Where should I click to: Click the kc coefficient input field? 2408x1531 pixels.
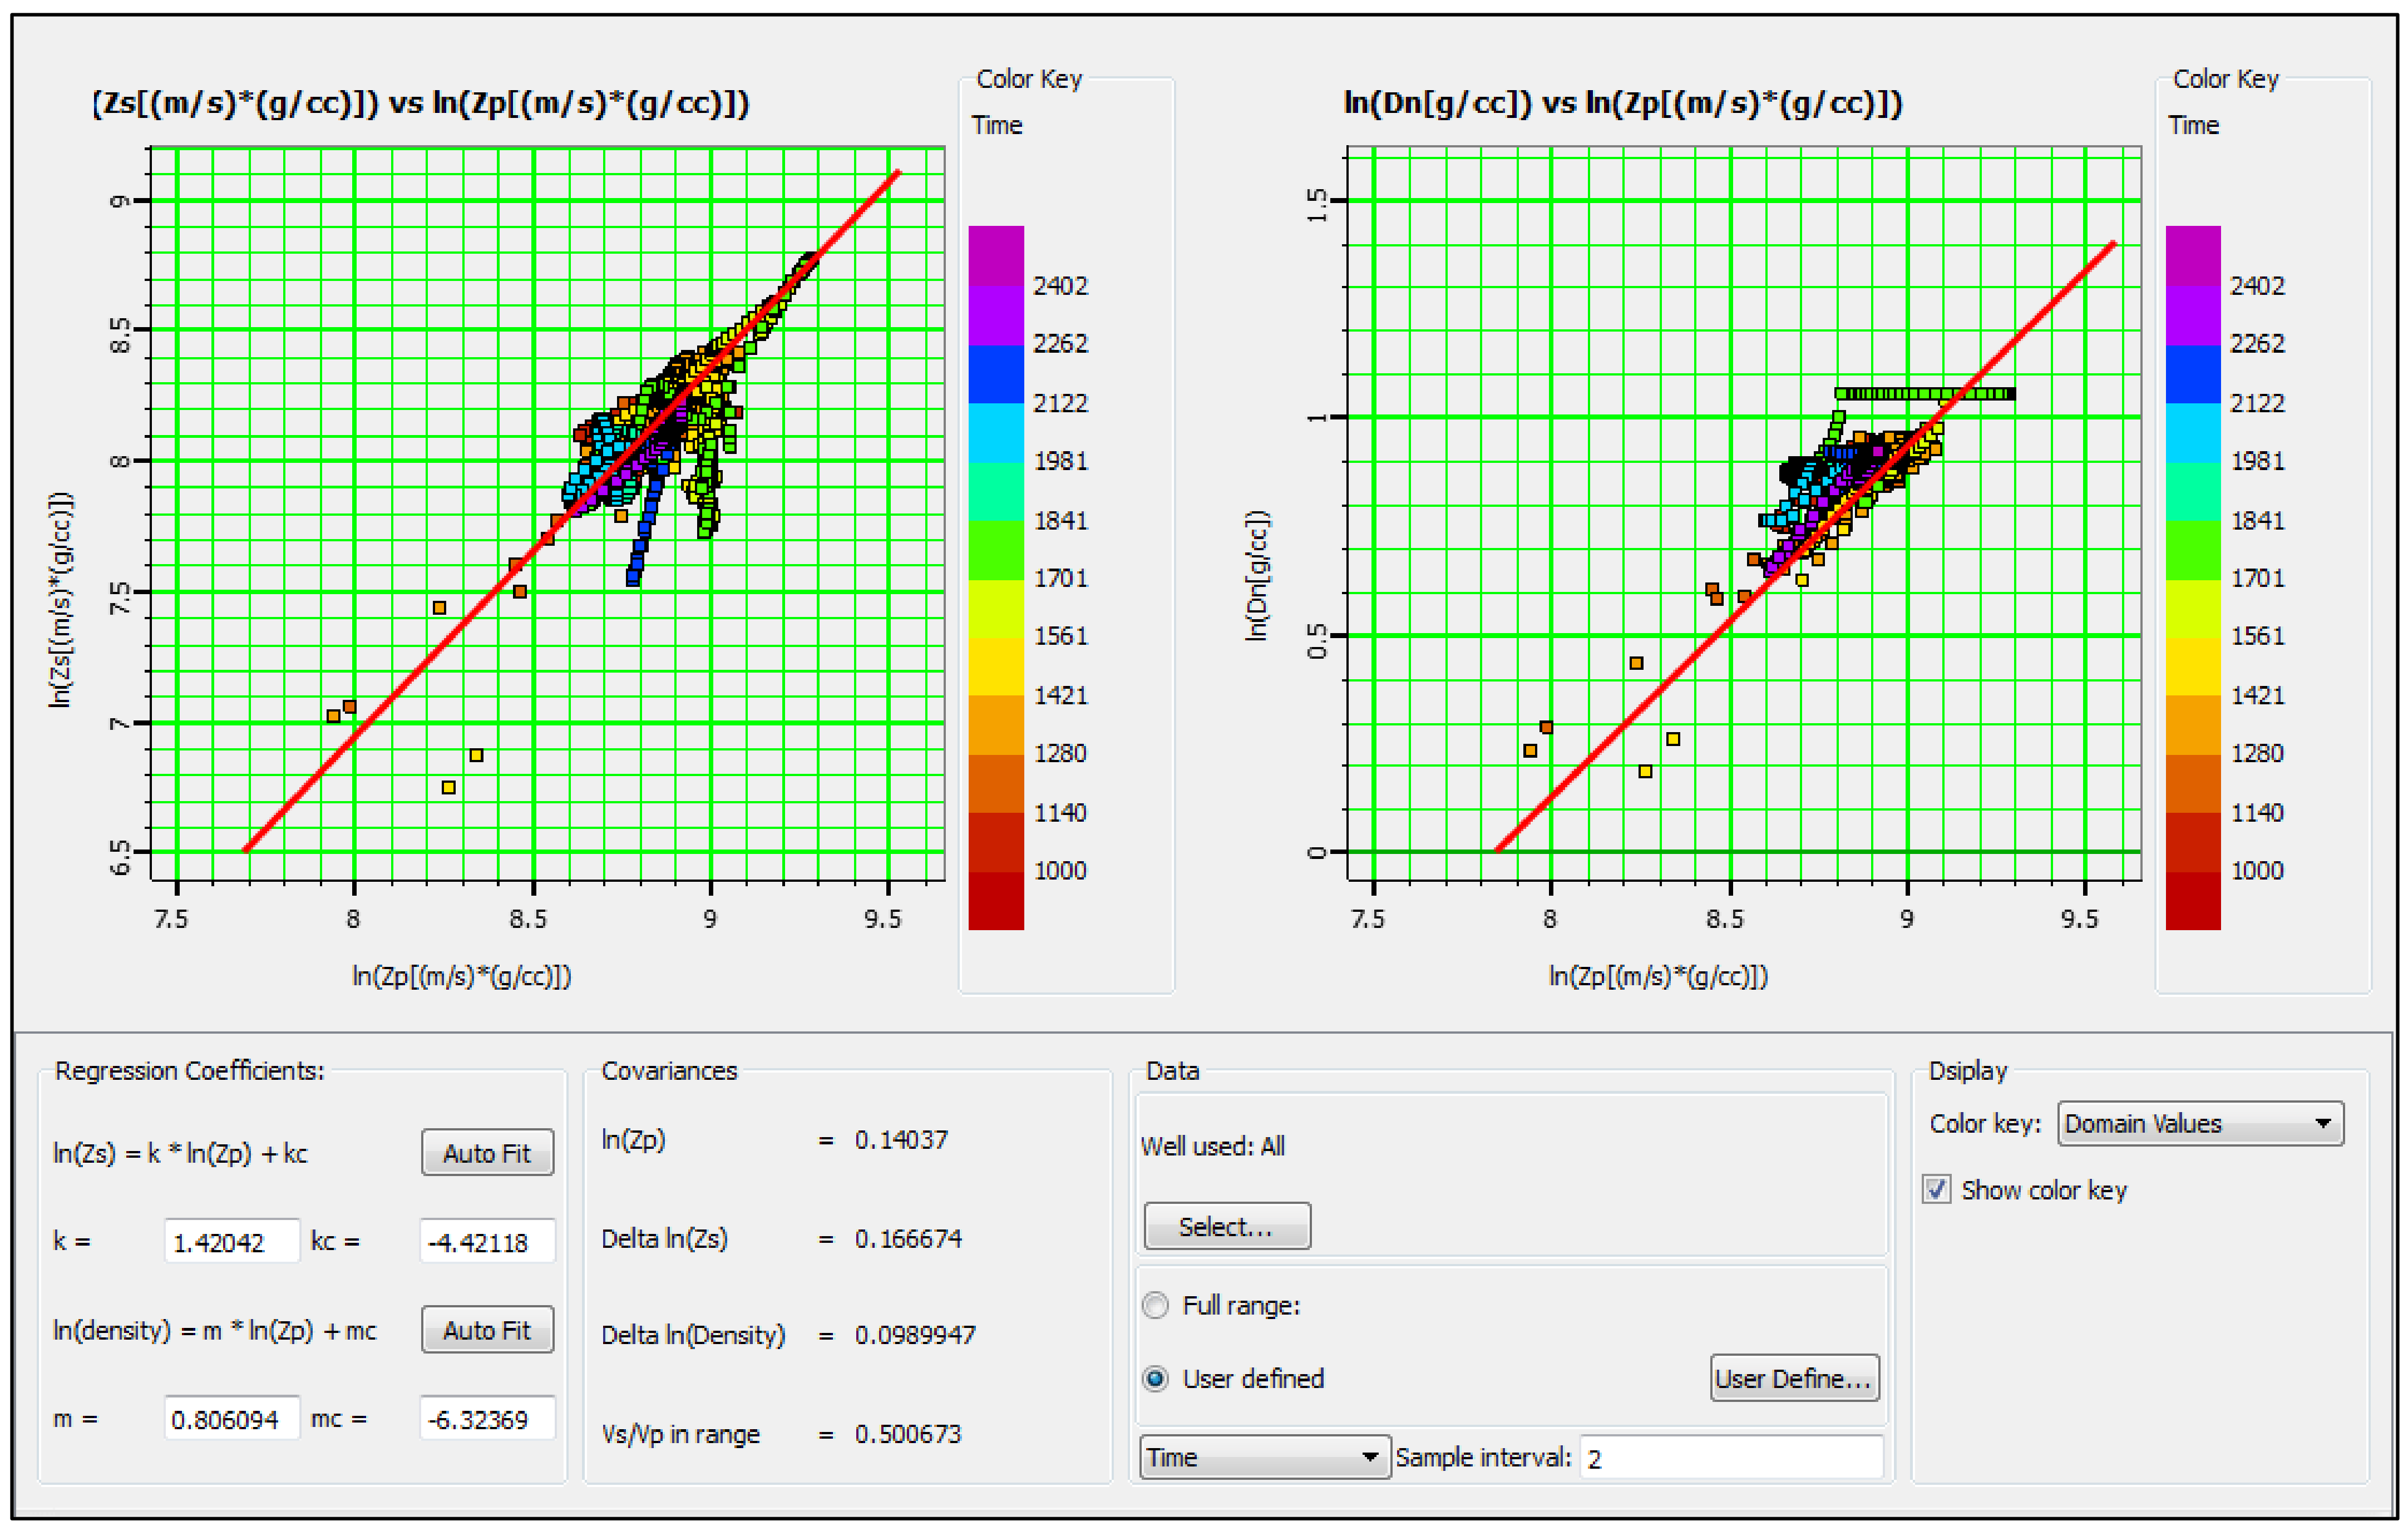click(x=487, y=1242)
